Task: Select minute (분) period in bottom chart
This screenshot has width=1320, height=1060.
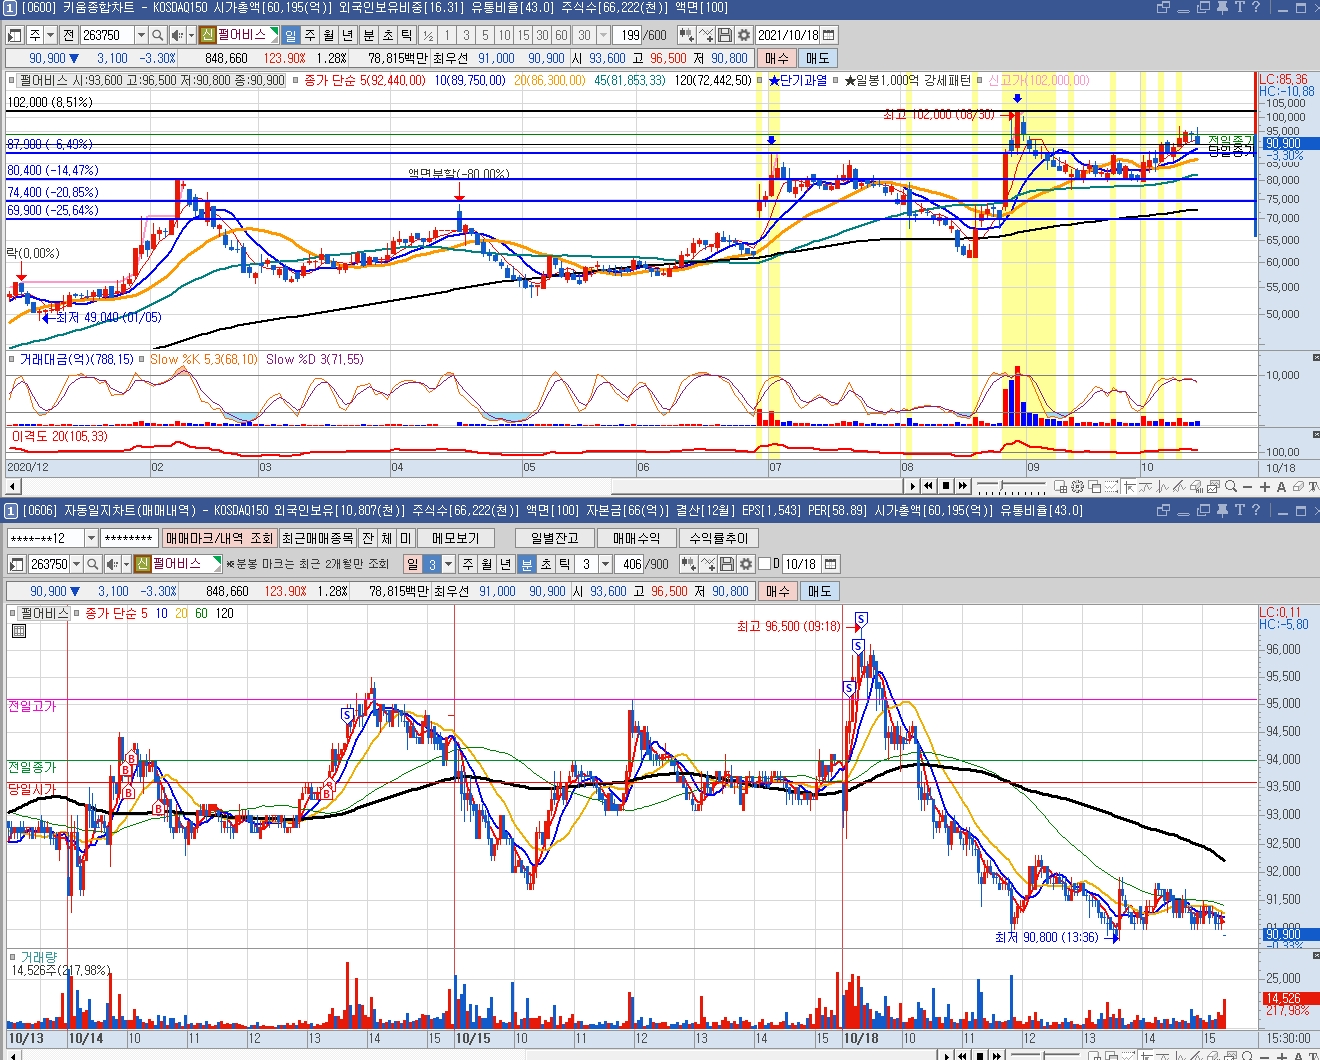Action: click(x=527, y=564)
